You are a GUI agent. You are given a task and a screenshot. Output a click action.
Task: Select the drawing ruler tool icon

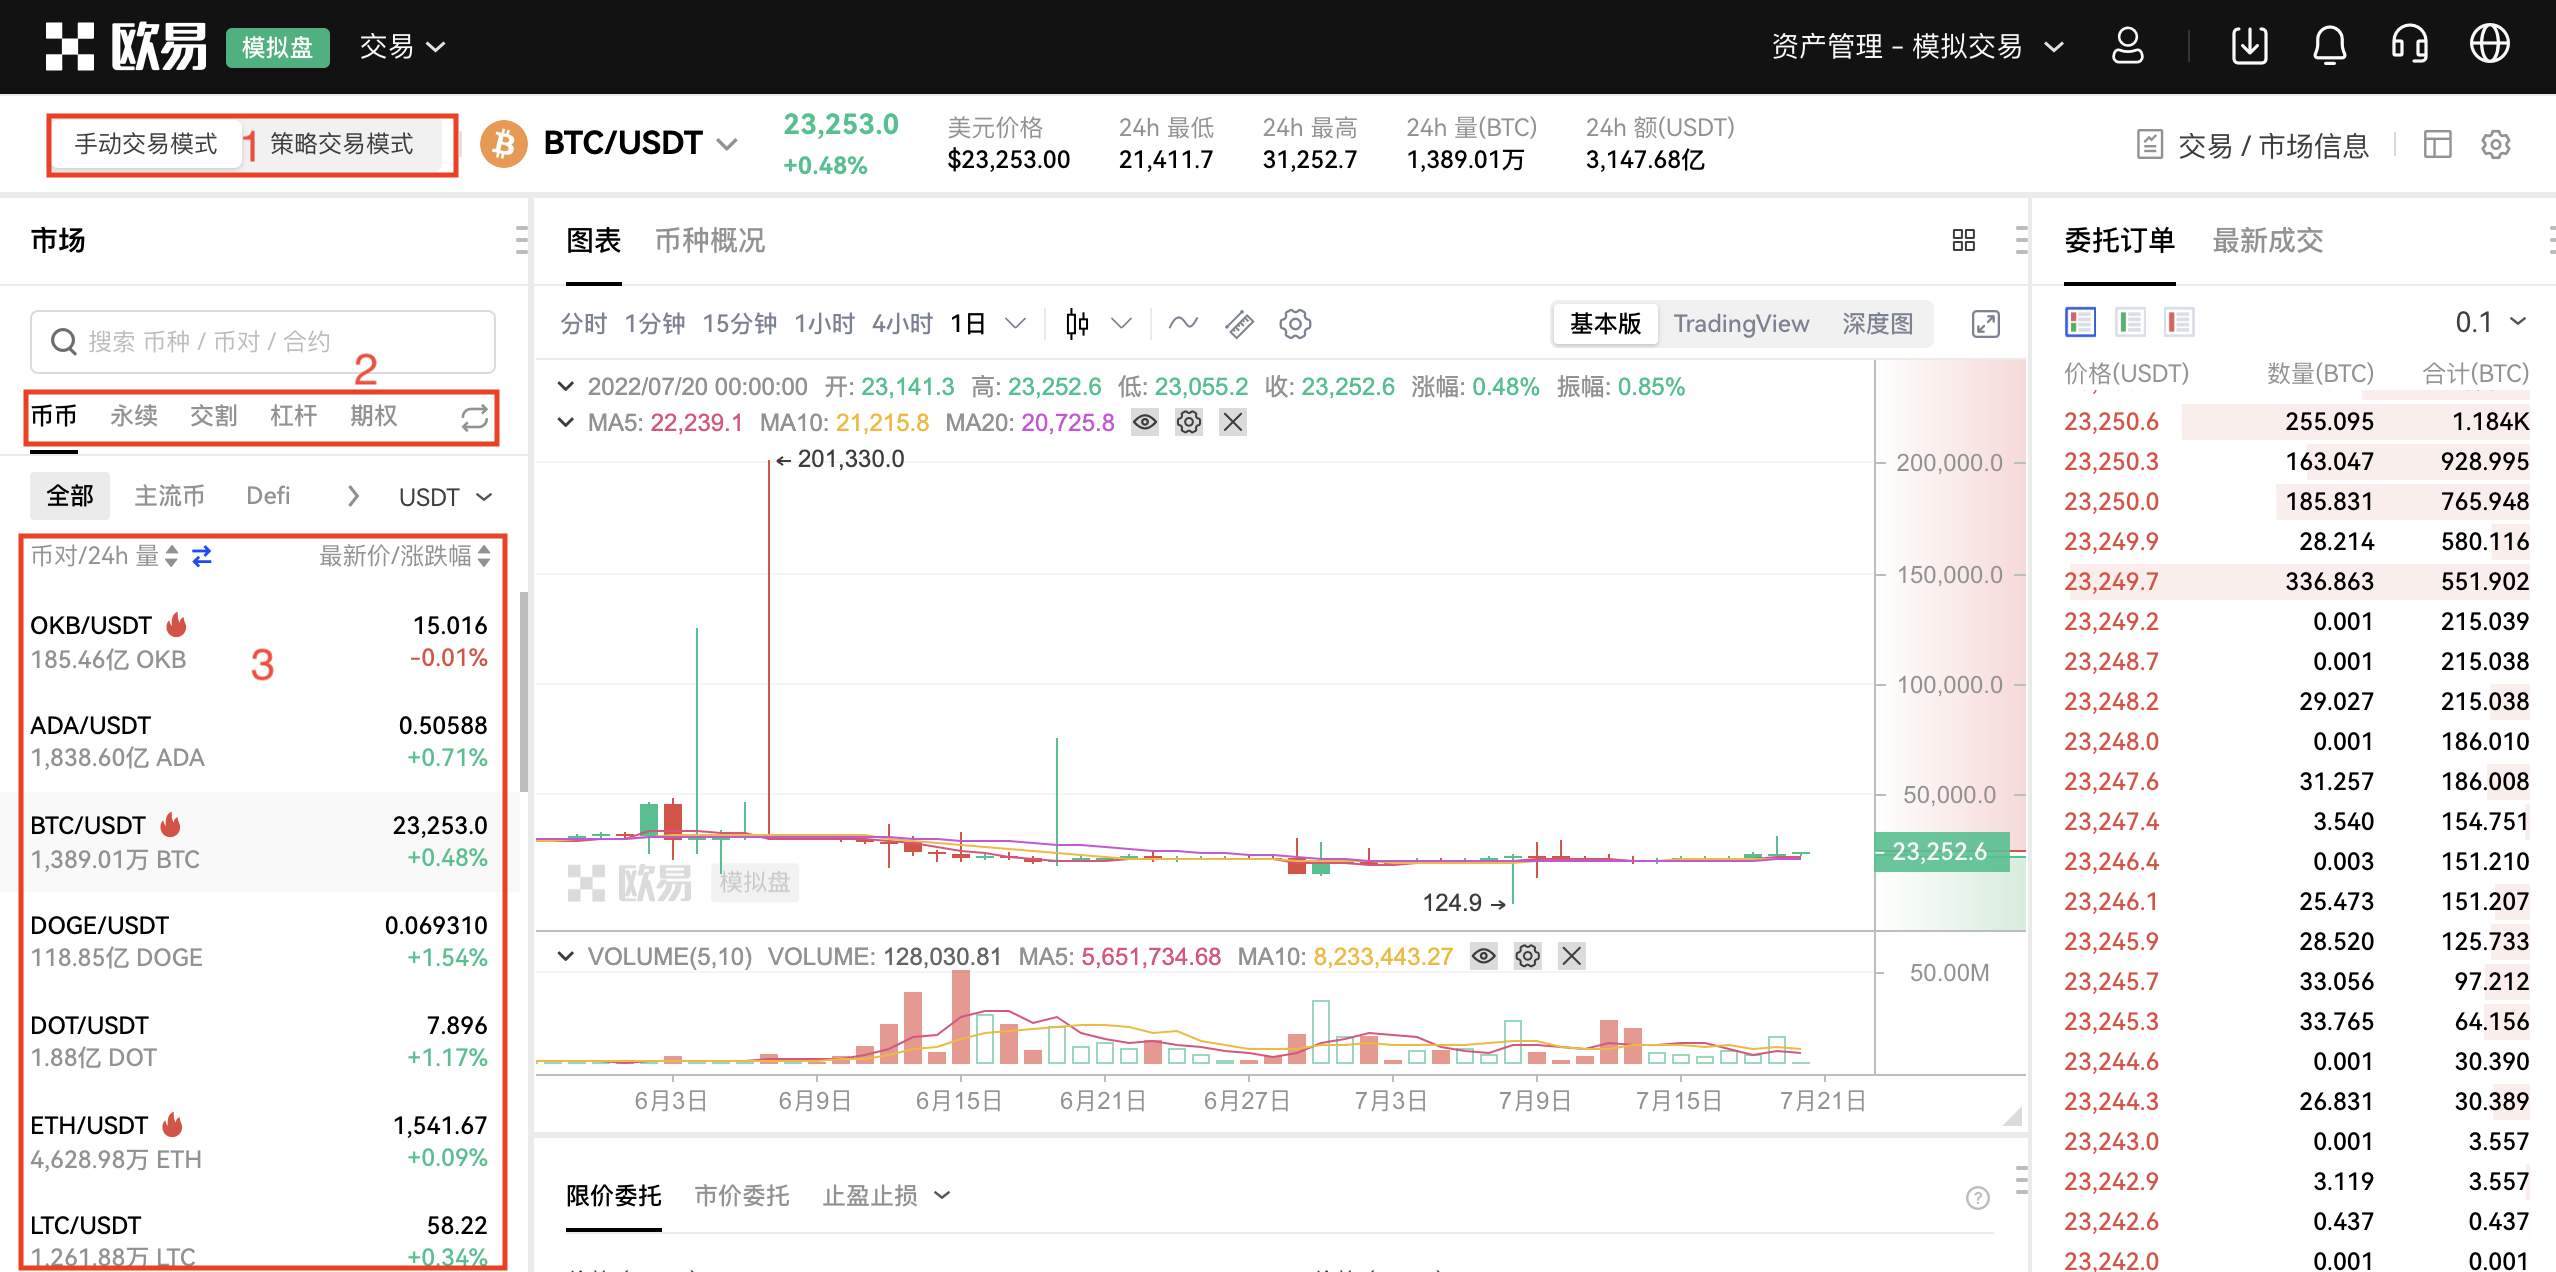tap(1240, 324)
